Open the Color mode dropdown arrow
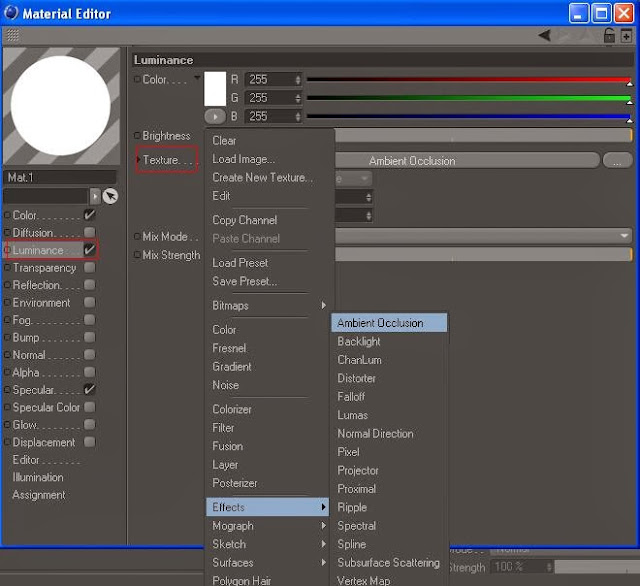Screen dimensions: 640x586 [x=197, y=78]
